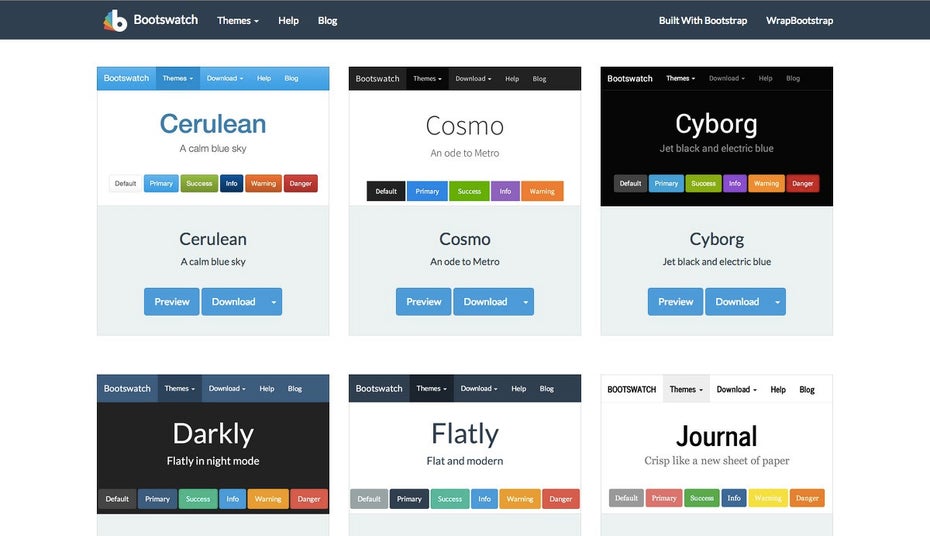Click the large Flatly heading in the preview

pyautogui.click(x=465, y=434)
